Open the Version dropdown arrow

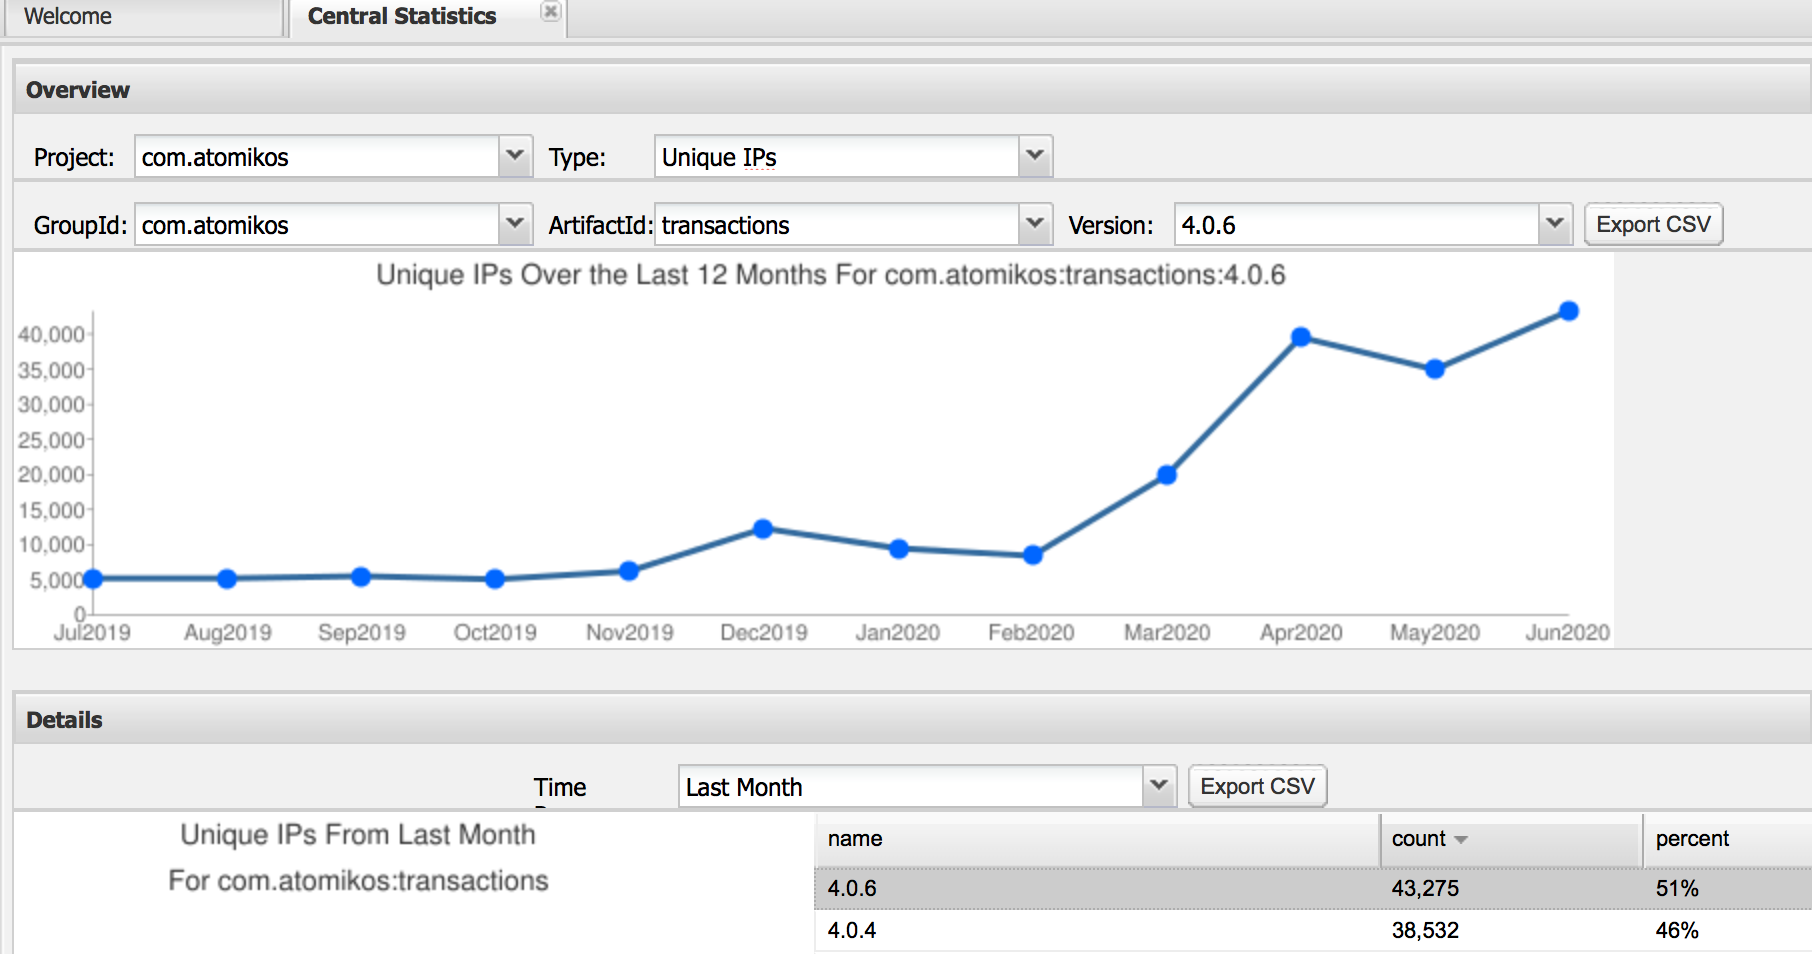(1554, 224)
